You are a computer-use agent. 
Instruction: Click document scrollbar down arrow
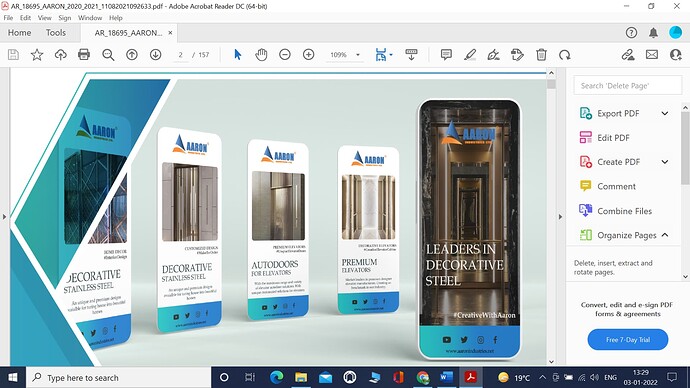point(551,362)
